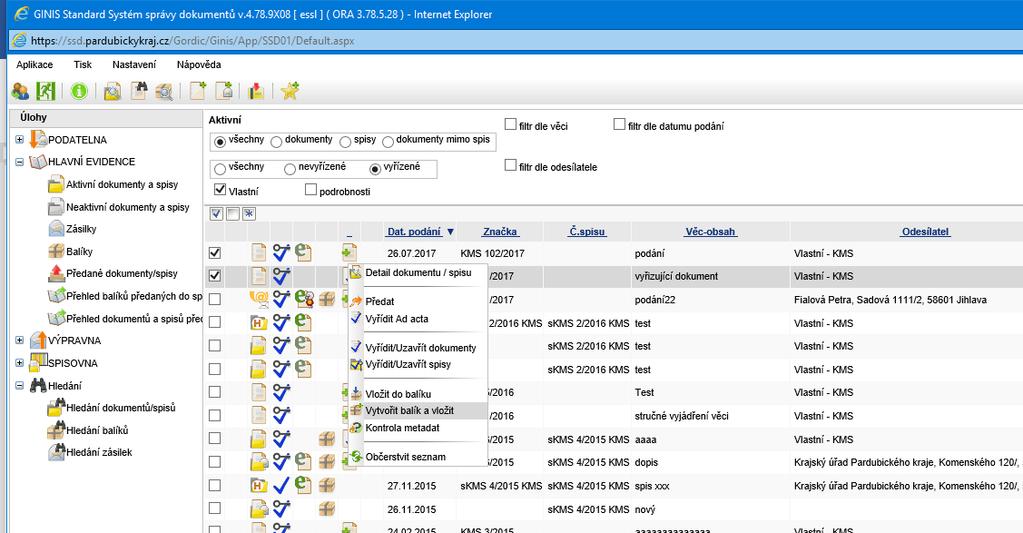The height and width of the screenshot is (533, 1023).
Task: Uncheck the 'Vlastní' checkbox
Action: click(x=220, y=190)
